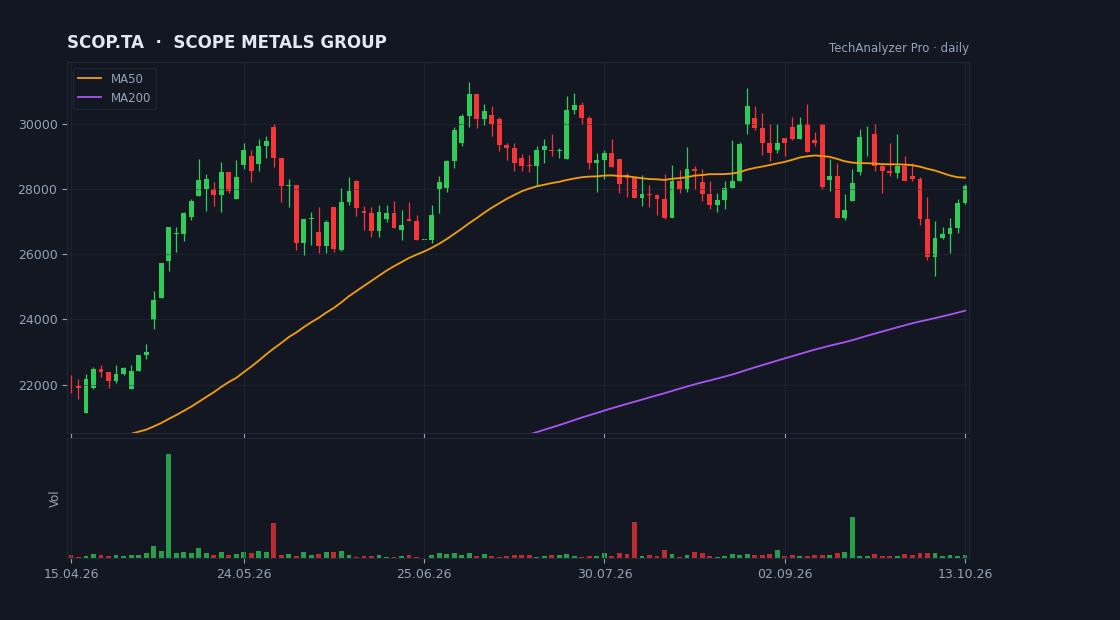Screen dimensions: 1120x620
Task: Click the red volume spike after 30.07.26
Action: 634,540
